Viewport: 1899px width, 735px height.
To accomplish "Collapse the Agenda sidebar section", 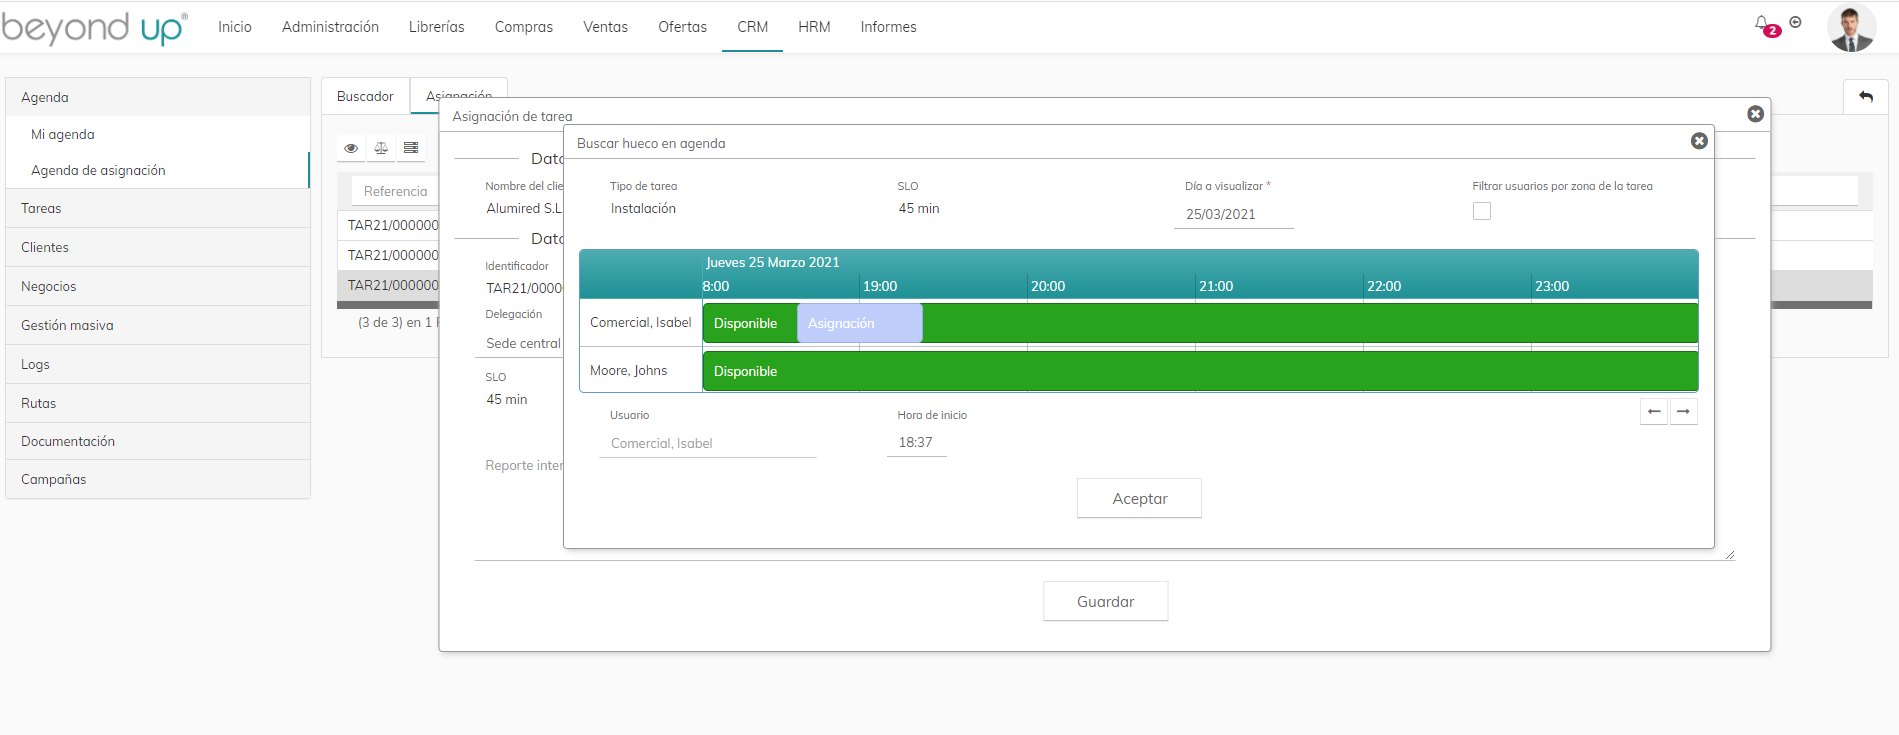I will 158,97.
